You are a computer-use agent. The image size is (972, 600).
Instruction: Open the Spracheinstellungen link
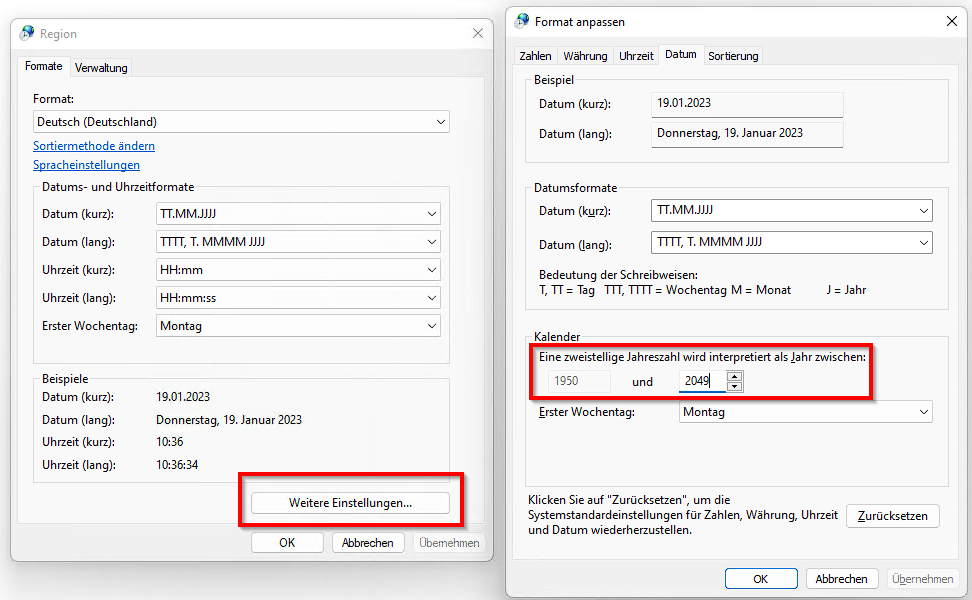click(86, 165)
